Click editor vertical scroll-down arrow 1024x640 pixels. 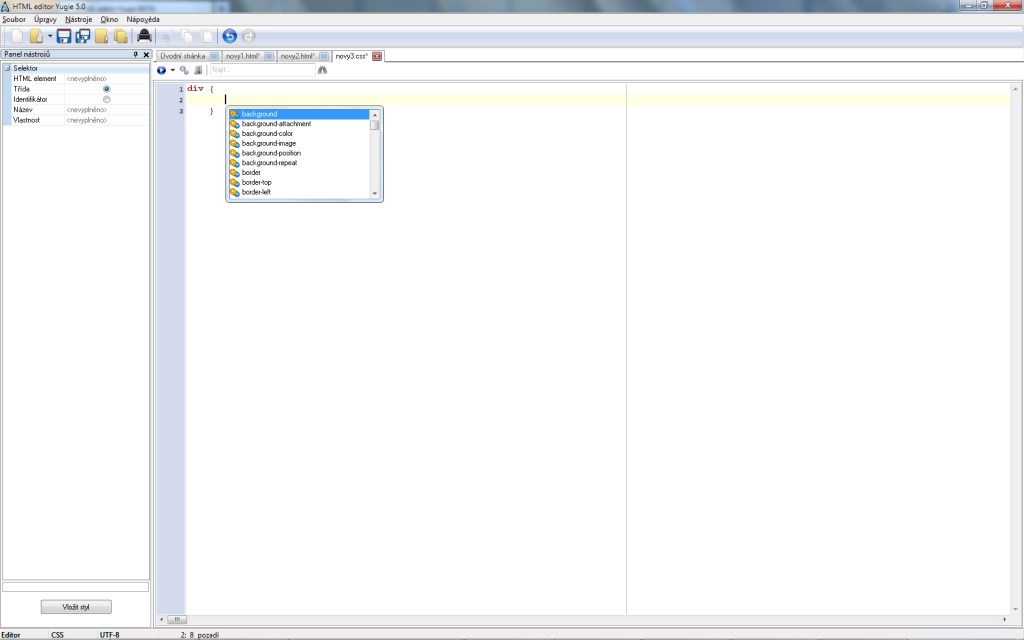1016,609
